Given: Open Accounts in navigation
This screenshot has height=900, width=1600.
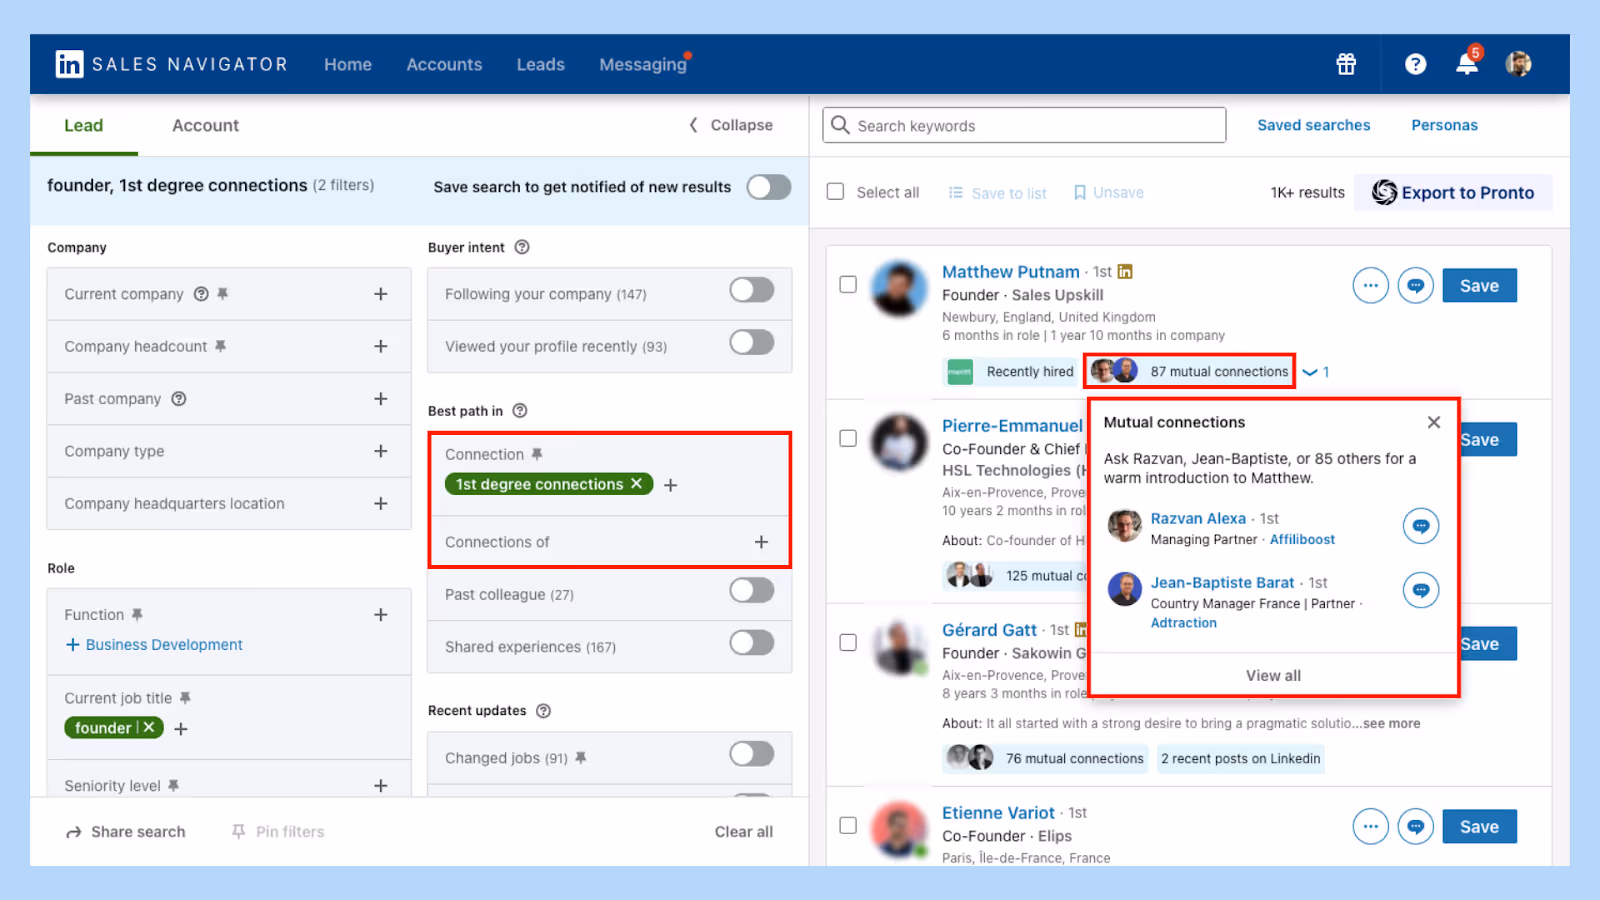Looking at the screenshot, I should 444,64.
